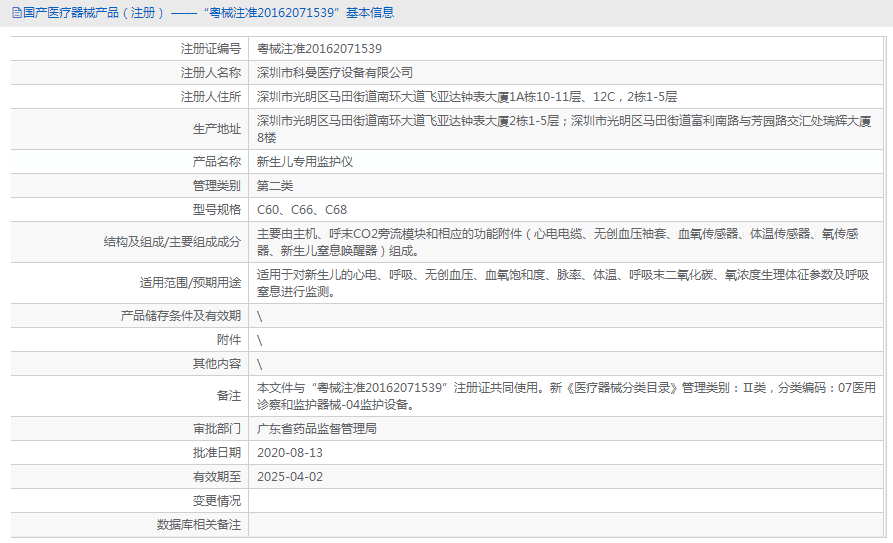
Task: Click the 其他内容 label
Action: pos(217,364)
